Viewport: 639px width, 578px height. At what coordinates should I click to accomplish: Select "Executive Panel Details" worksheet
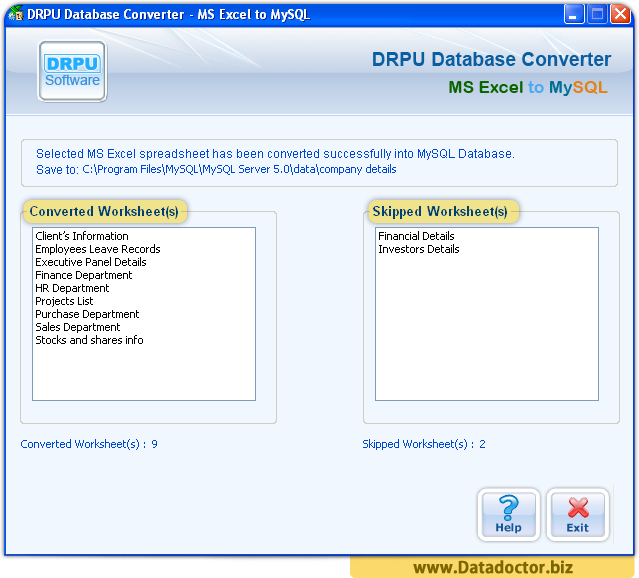(x=91, y=262)
